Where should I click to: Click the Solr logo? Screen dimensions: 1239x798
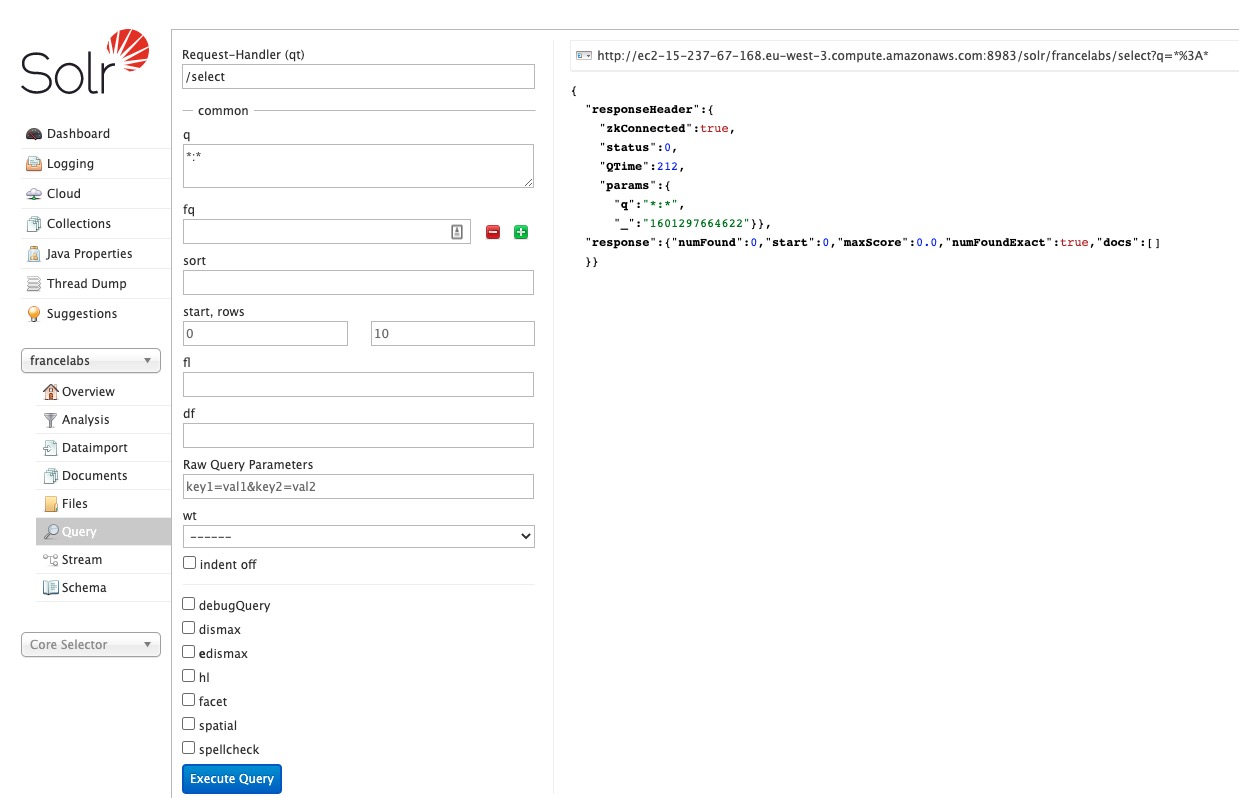coord(85,62)
